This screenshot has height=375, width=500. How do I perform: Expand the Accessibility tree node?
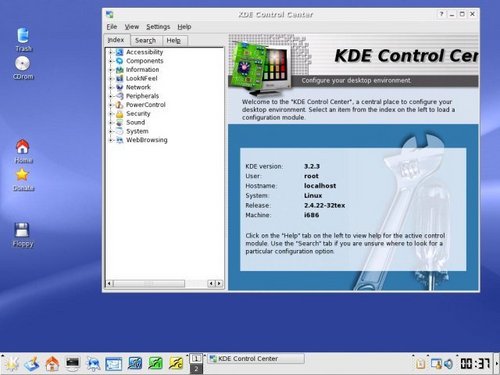[x=110, y=52]
